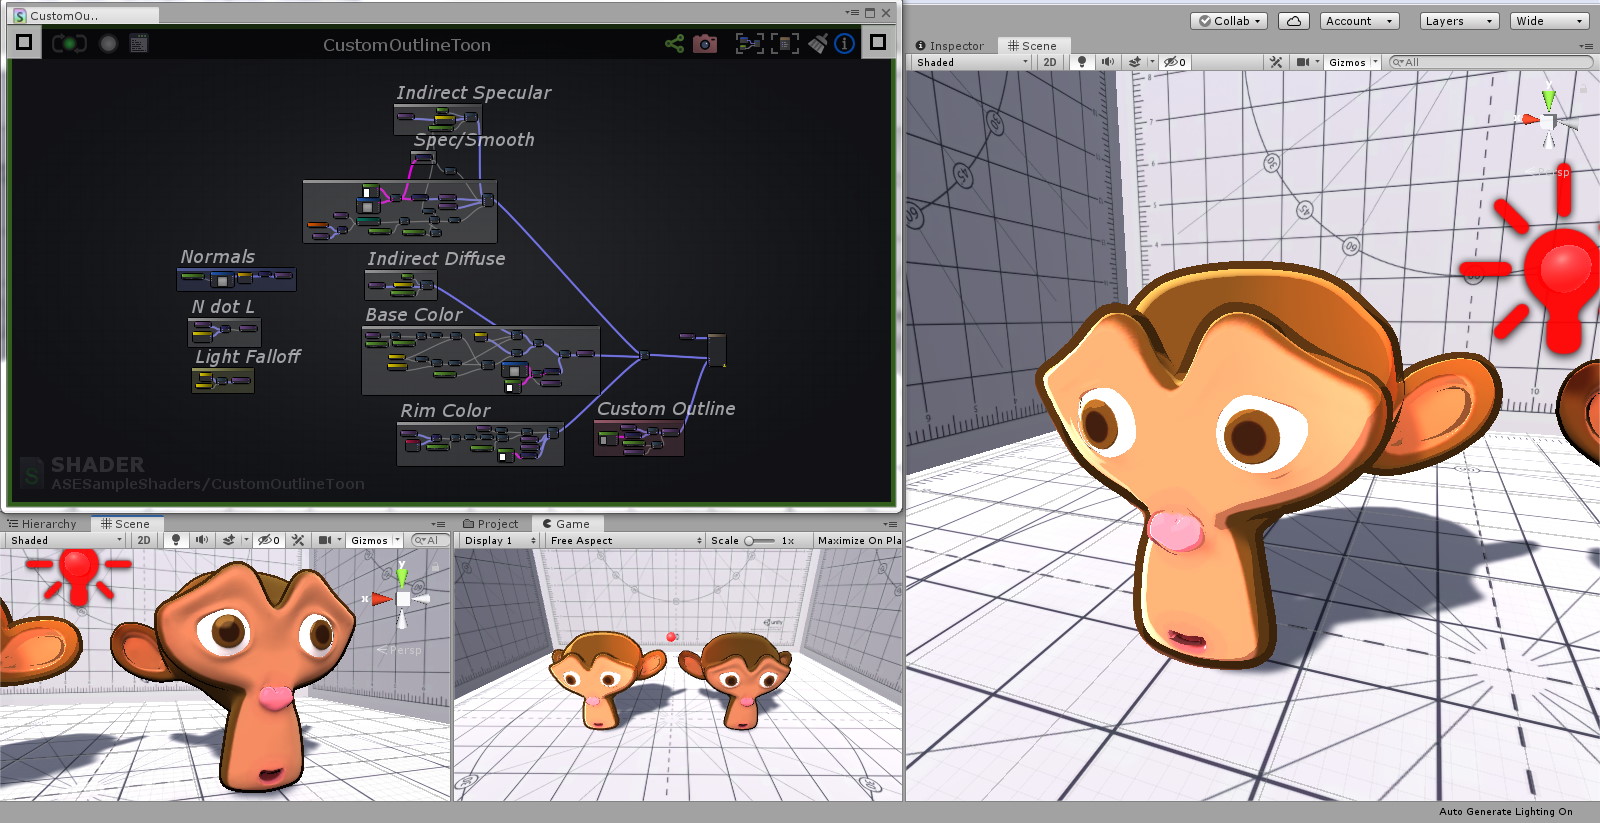The width and height of the screenshot is (1600, 823).
Task: Toggle scene audio in the right Scene view
Action: 1108,62
